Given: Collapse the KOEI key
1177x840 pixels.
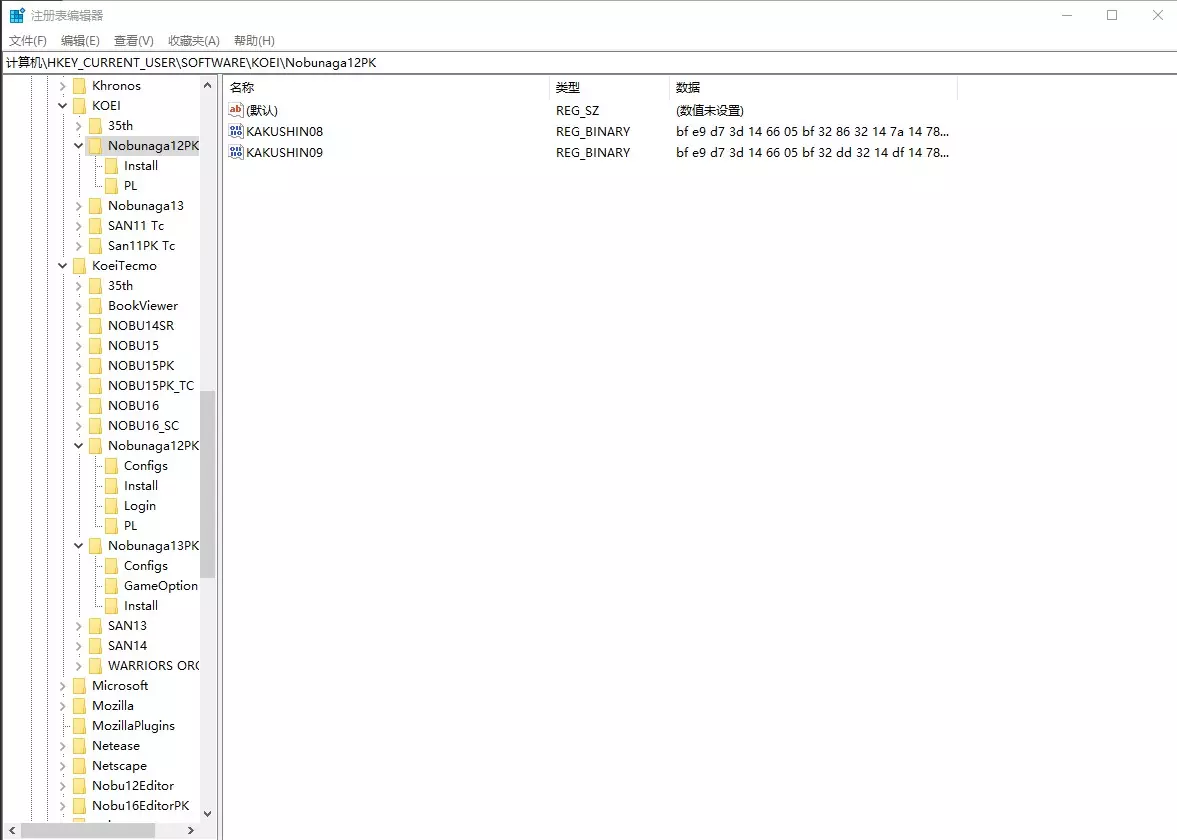Looking at the screenshot, I should pos(62,106).
